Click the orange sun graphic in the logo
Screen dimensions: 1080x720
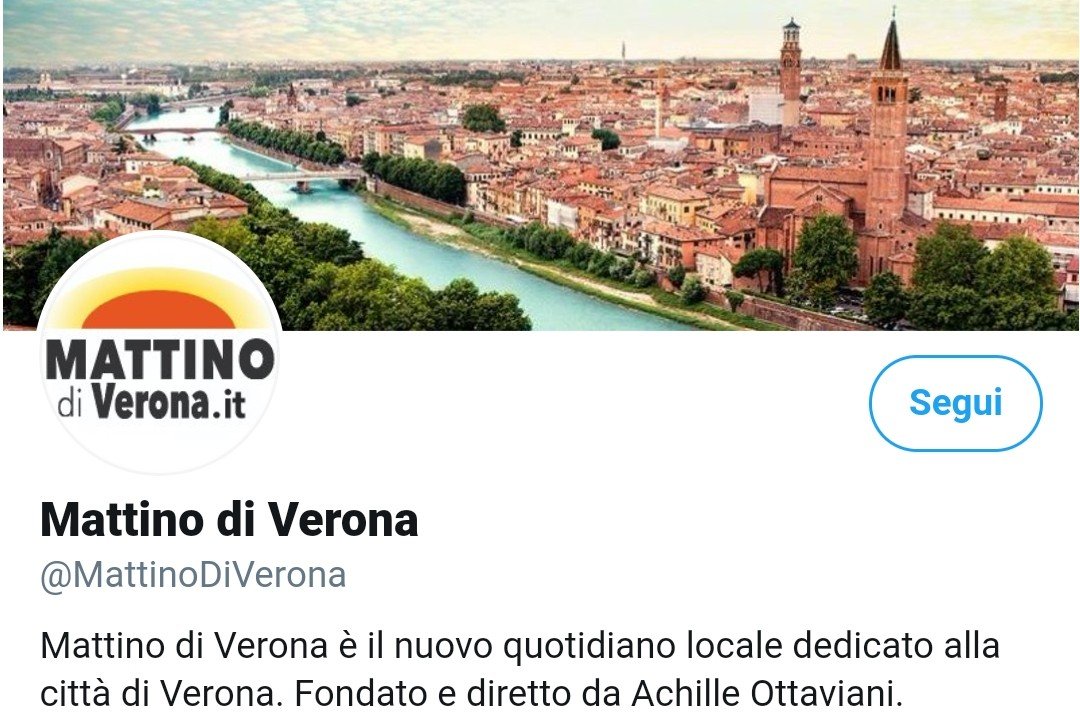click(x=159, y=309)
